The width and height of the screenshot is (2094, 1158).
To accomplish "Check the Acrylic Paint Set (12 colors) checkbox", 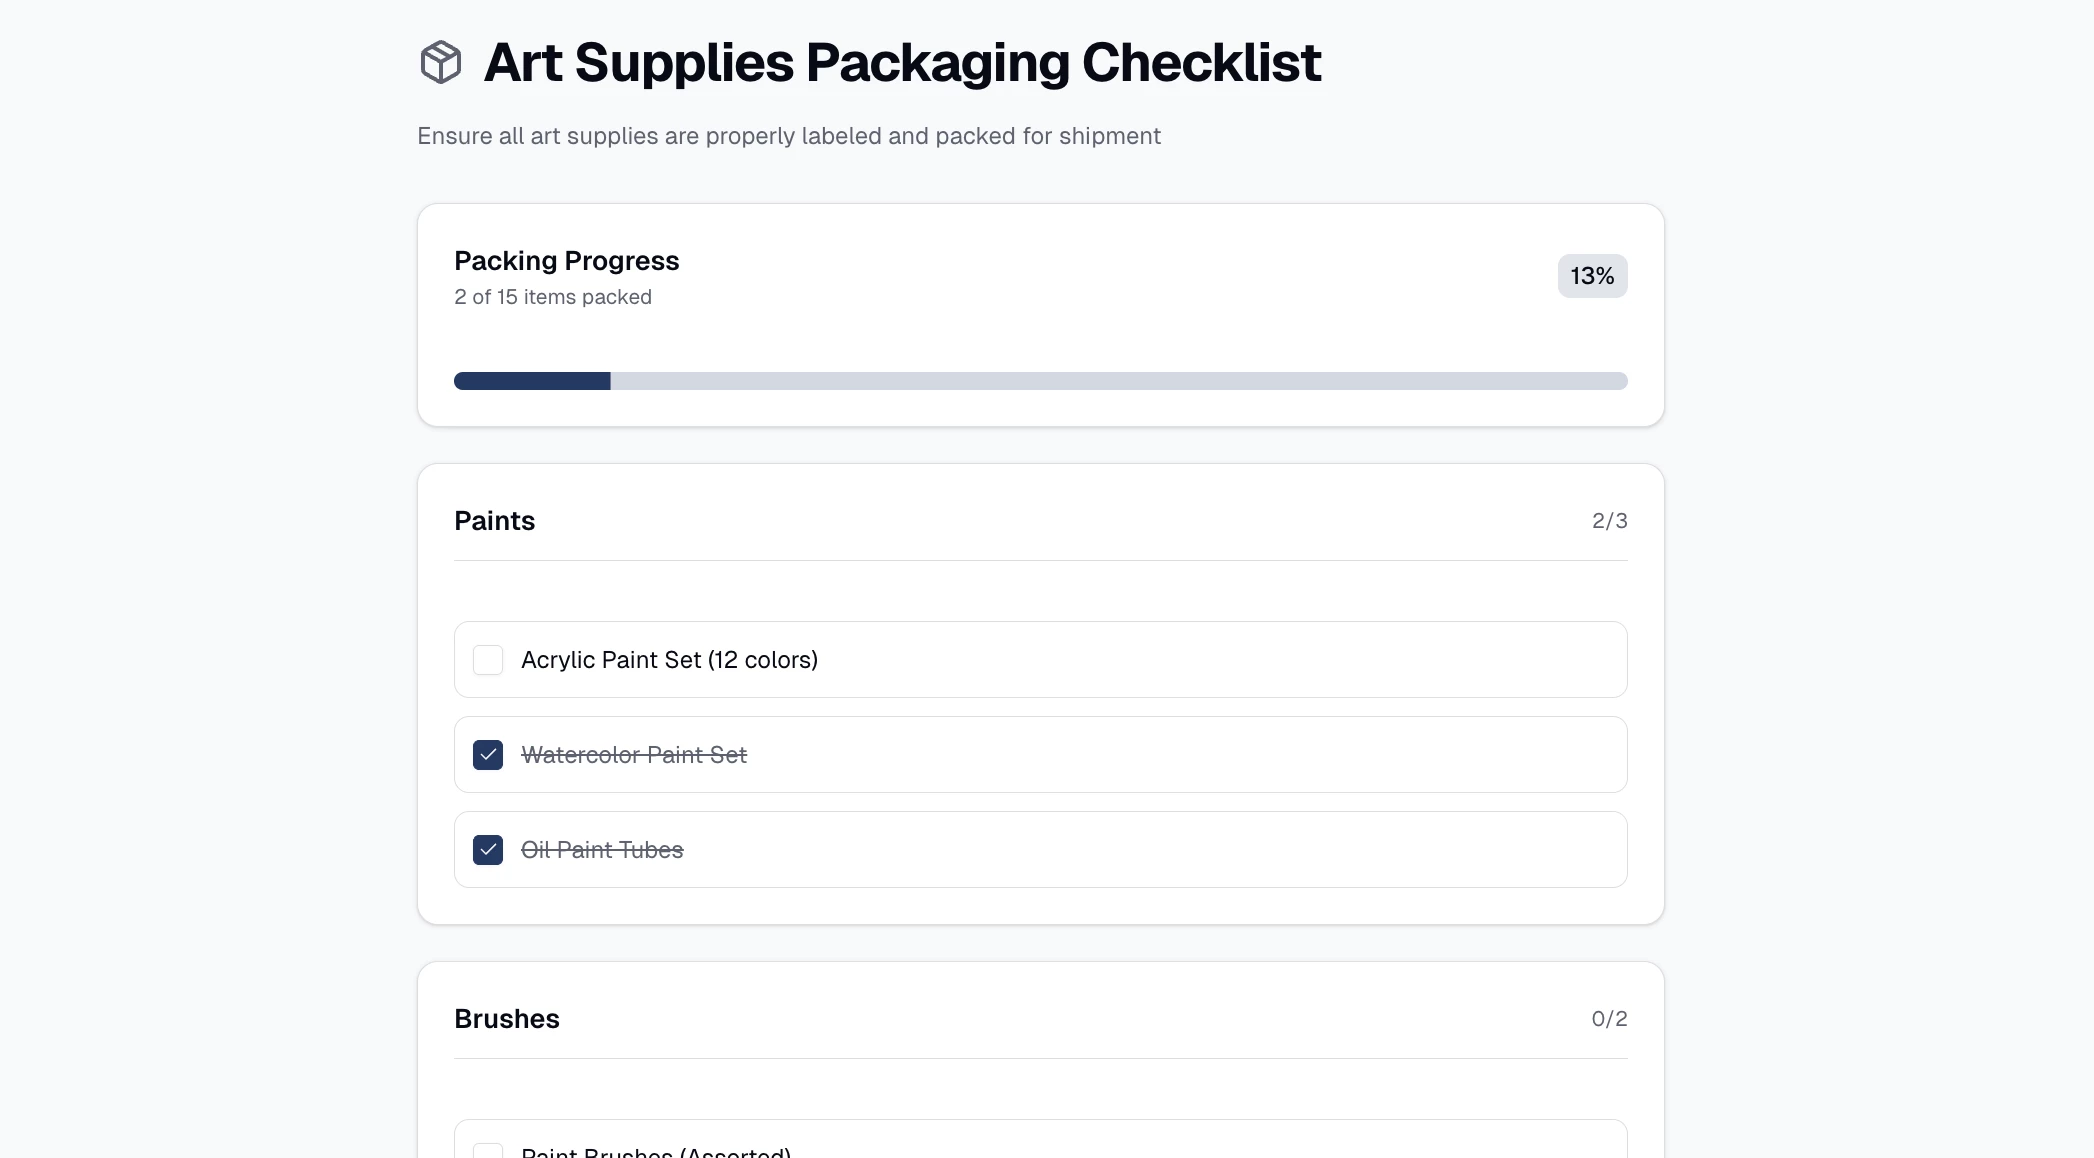I will pos(488,660).
